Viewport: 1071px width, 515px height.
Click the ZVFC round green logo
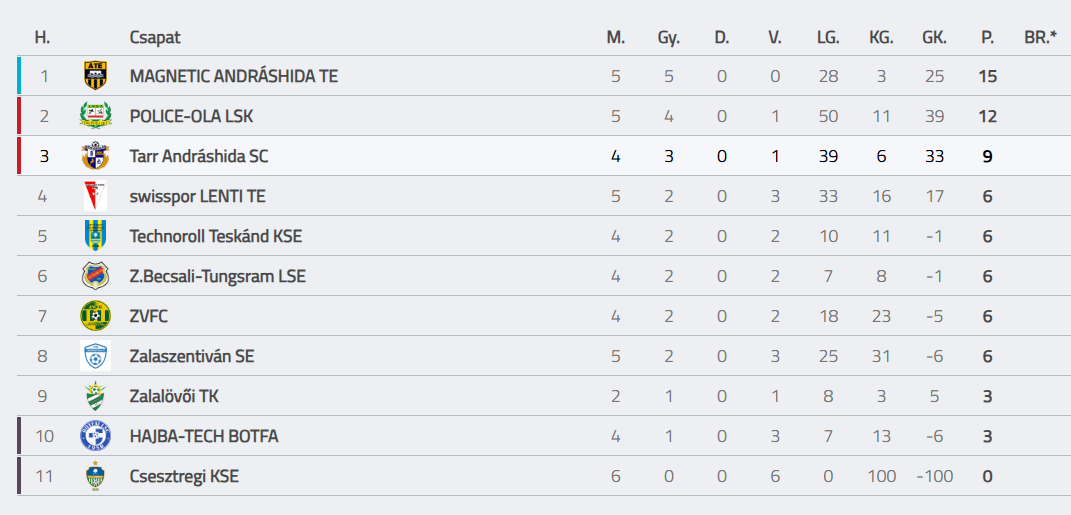[95, 316]
